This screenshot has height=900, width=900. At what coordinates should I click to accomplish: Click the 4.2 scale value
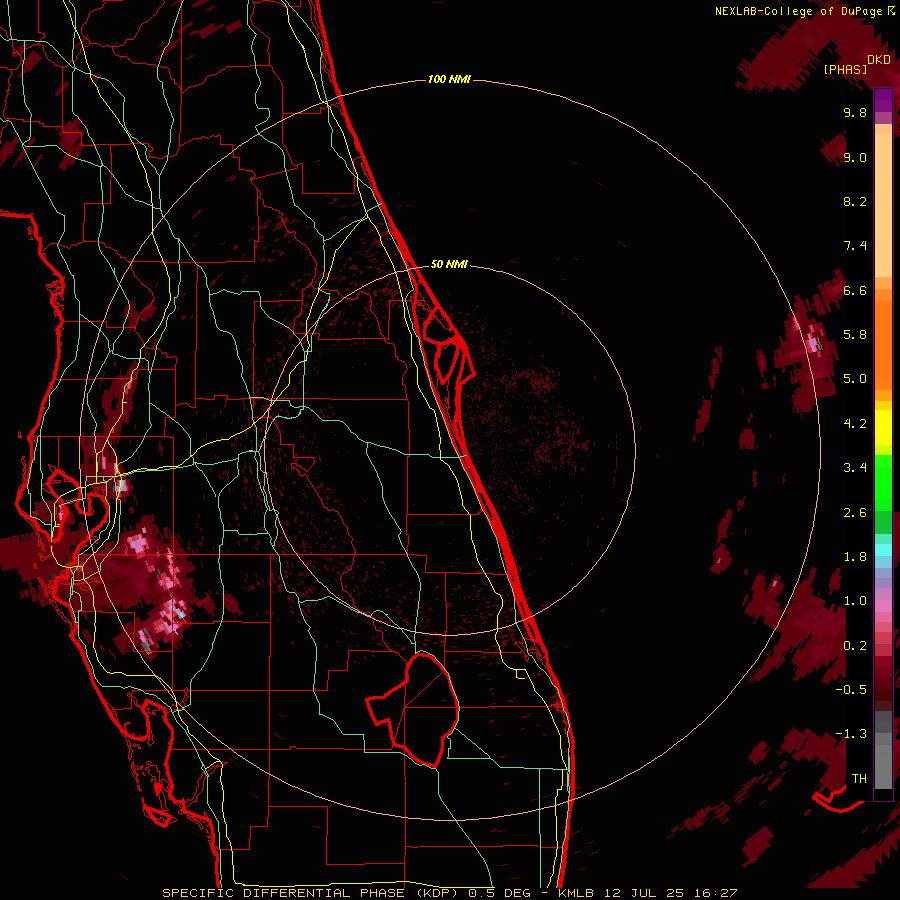click(855, 424)
